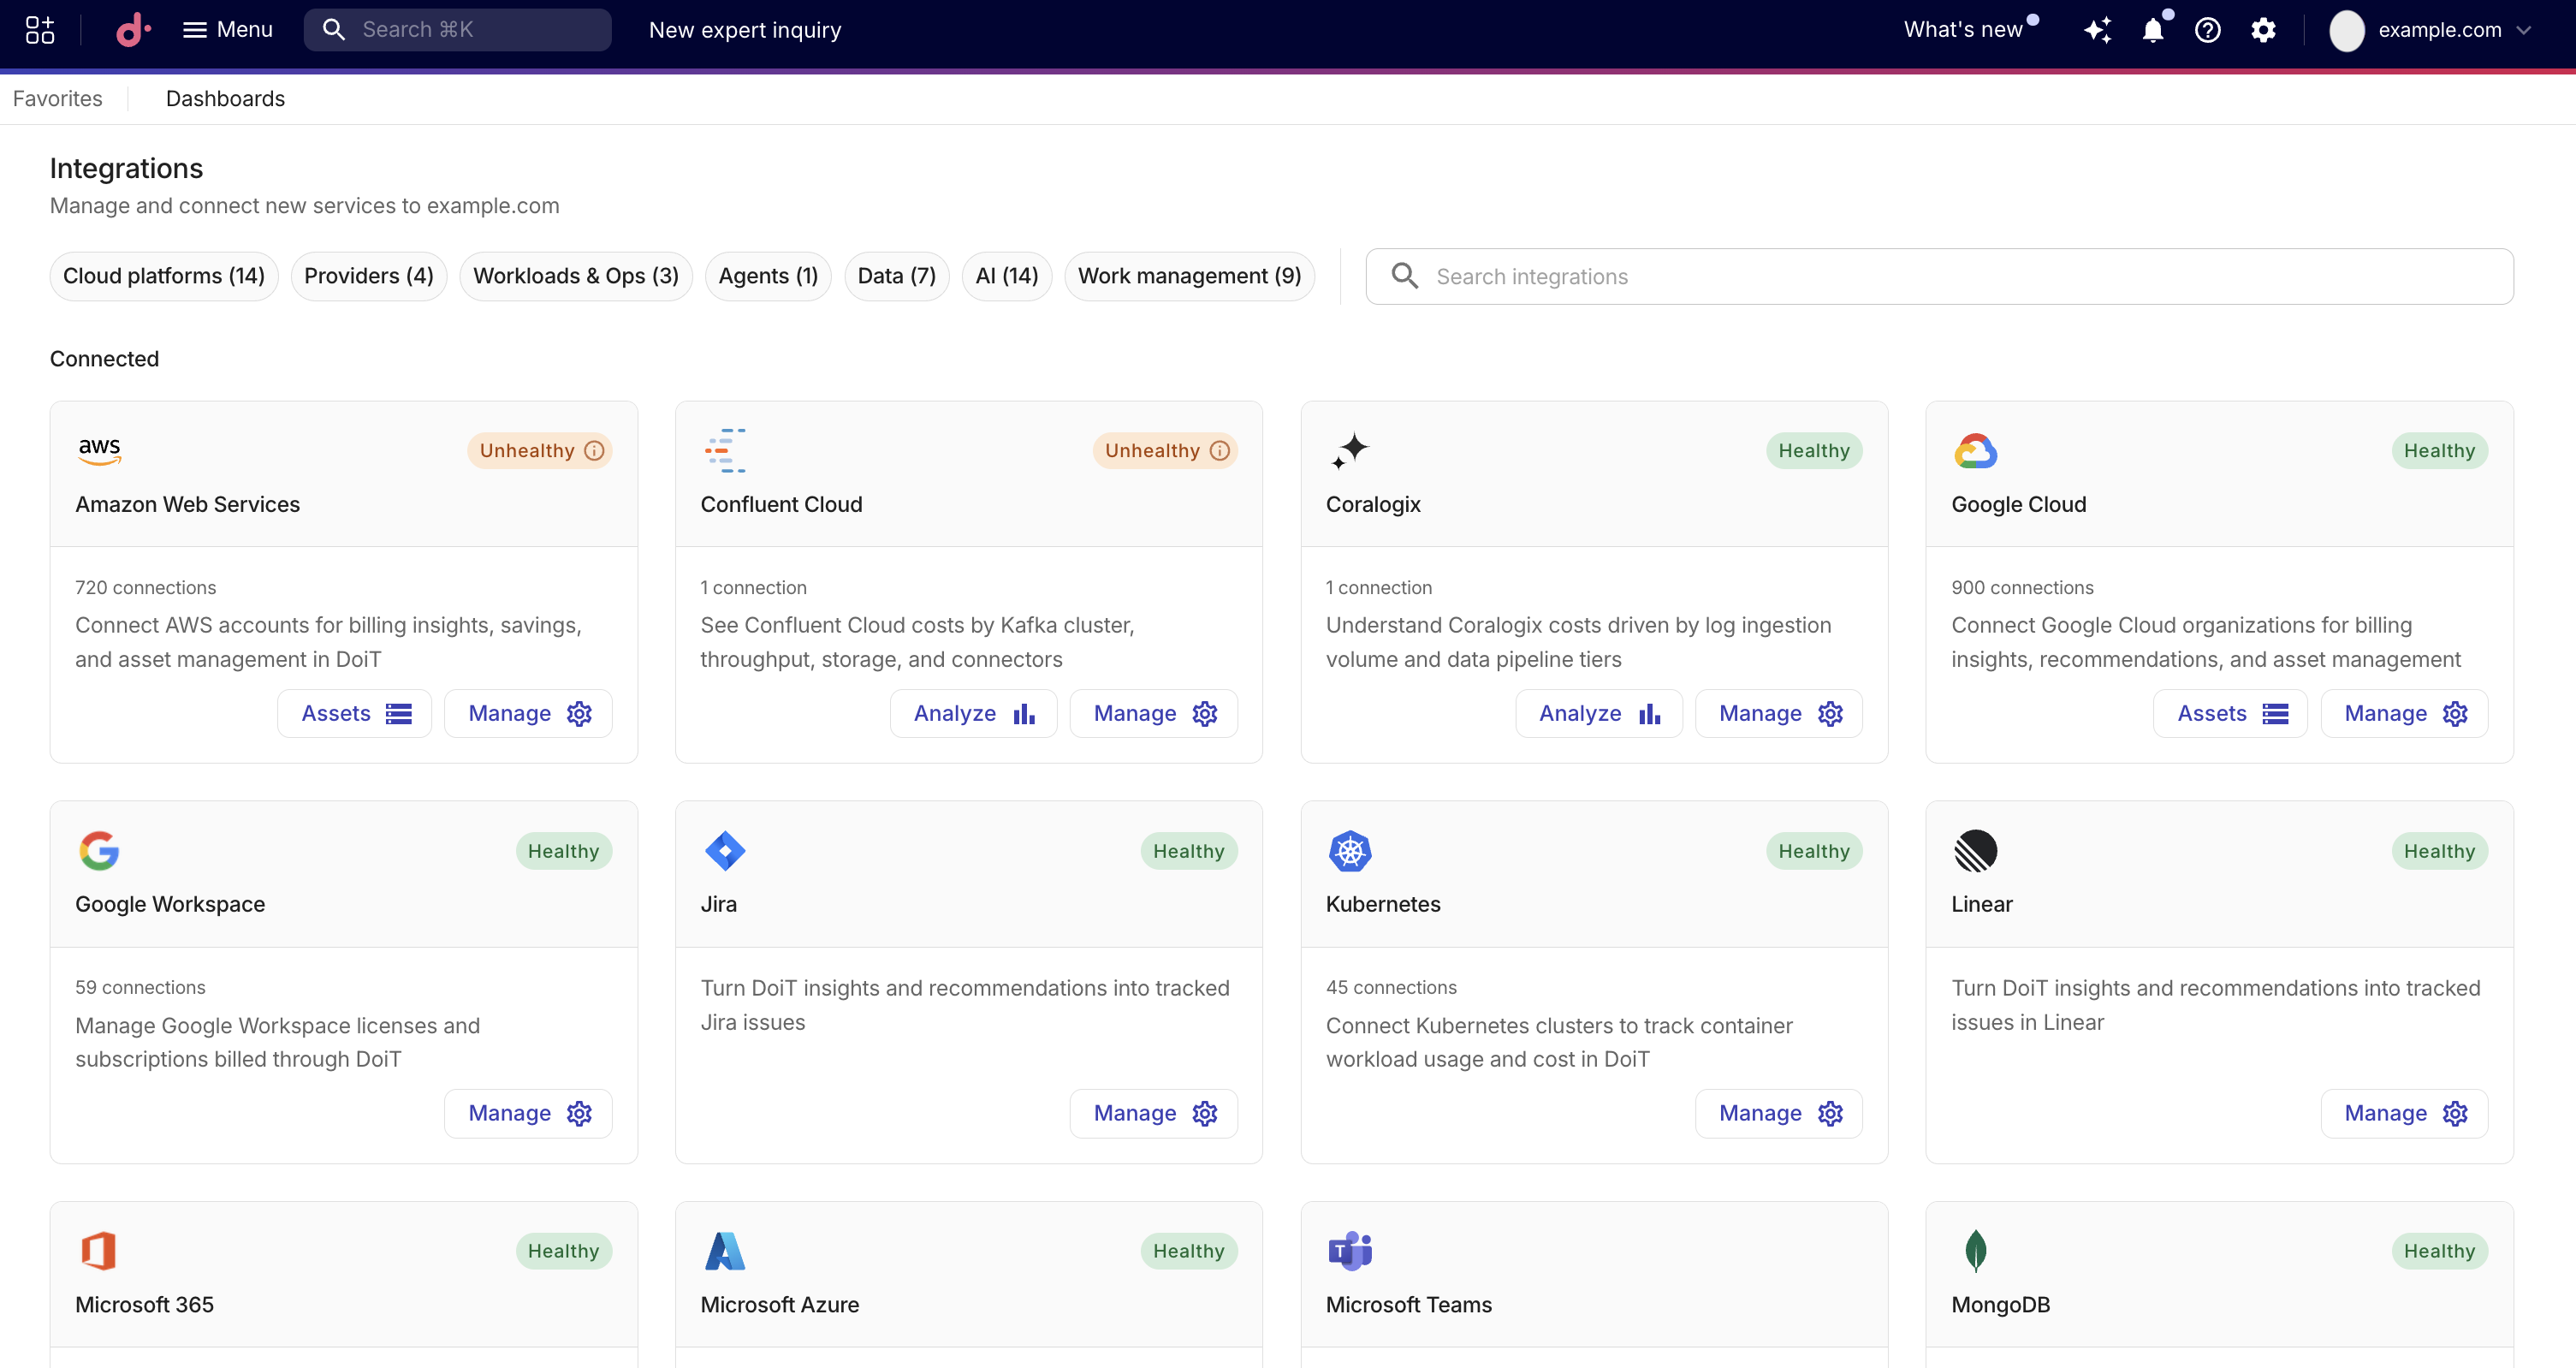
Task: Click Assets button on Amazon Web Services card
Action: point(355,714)
